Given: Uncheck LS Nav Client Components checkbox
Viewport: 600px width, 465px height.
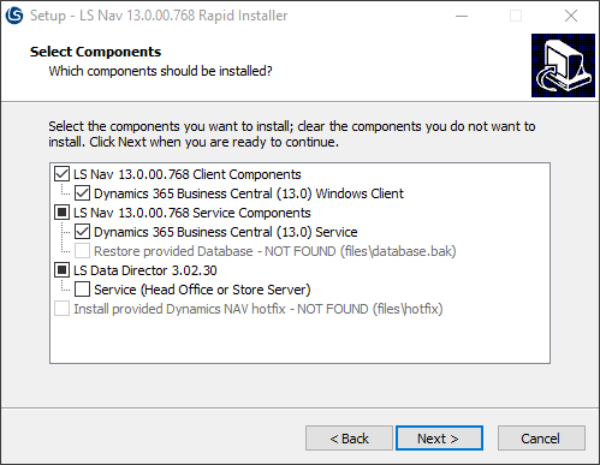Looking at the screenshot, I should click(61, 175).
